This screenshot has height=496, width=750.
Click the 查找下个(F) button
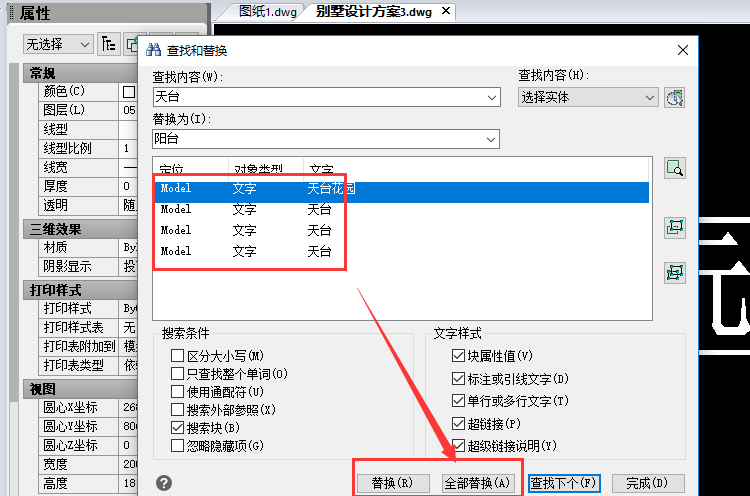(x=564, y=483)
